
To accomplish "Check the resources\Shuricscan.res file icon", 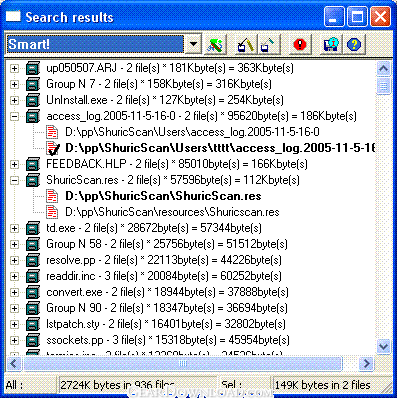I will click(52, 212).
